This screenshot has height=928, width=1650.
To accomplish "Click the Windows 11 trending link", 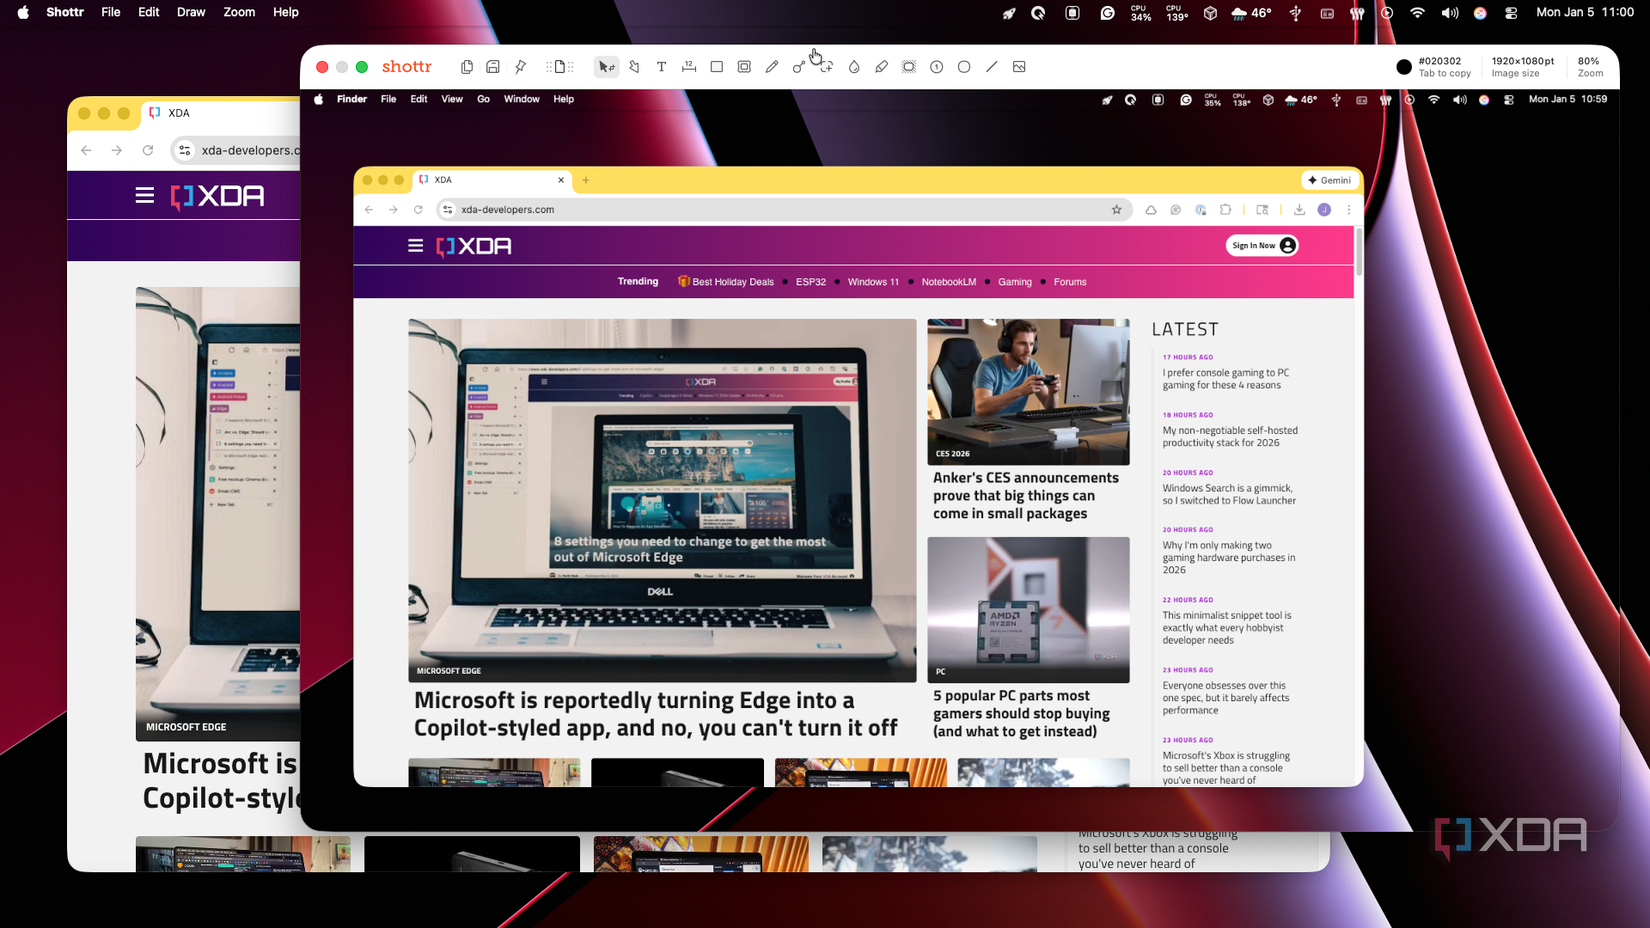I will tap(873, 282).
